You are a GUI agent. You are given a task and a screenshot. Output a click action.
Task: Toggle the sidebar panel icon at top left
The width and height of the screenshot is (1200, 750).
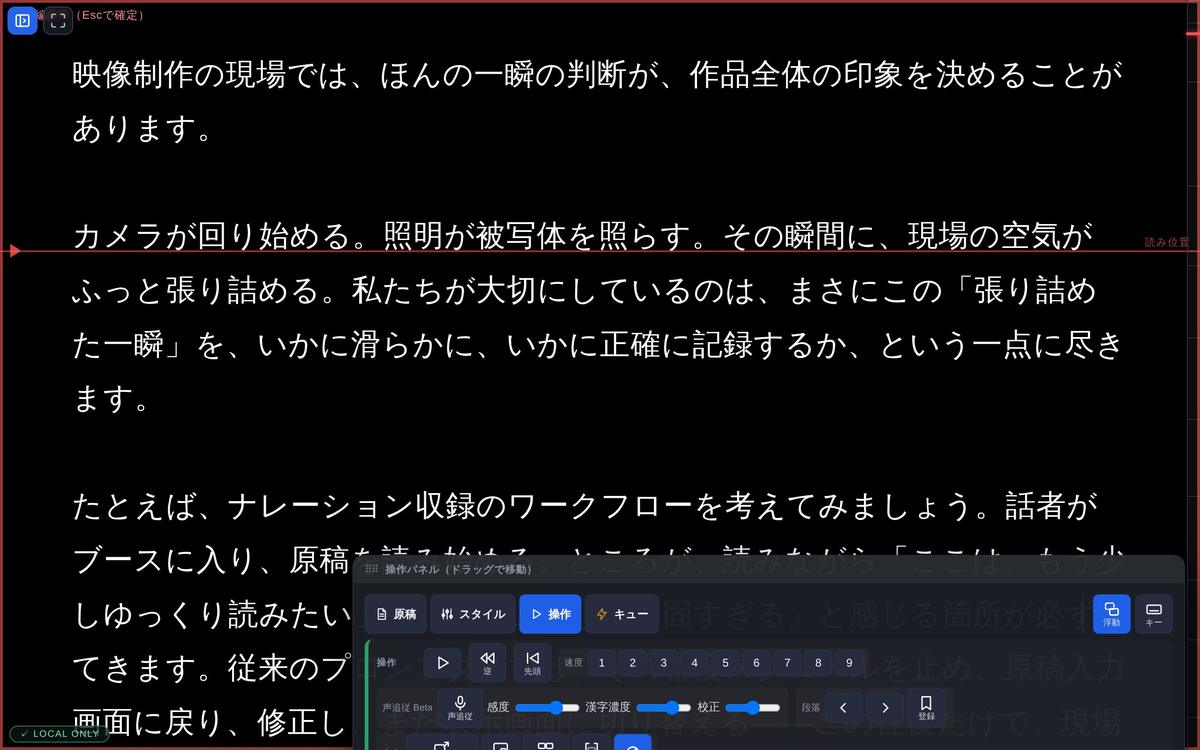point(22,20)
